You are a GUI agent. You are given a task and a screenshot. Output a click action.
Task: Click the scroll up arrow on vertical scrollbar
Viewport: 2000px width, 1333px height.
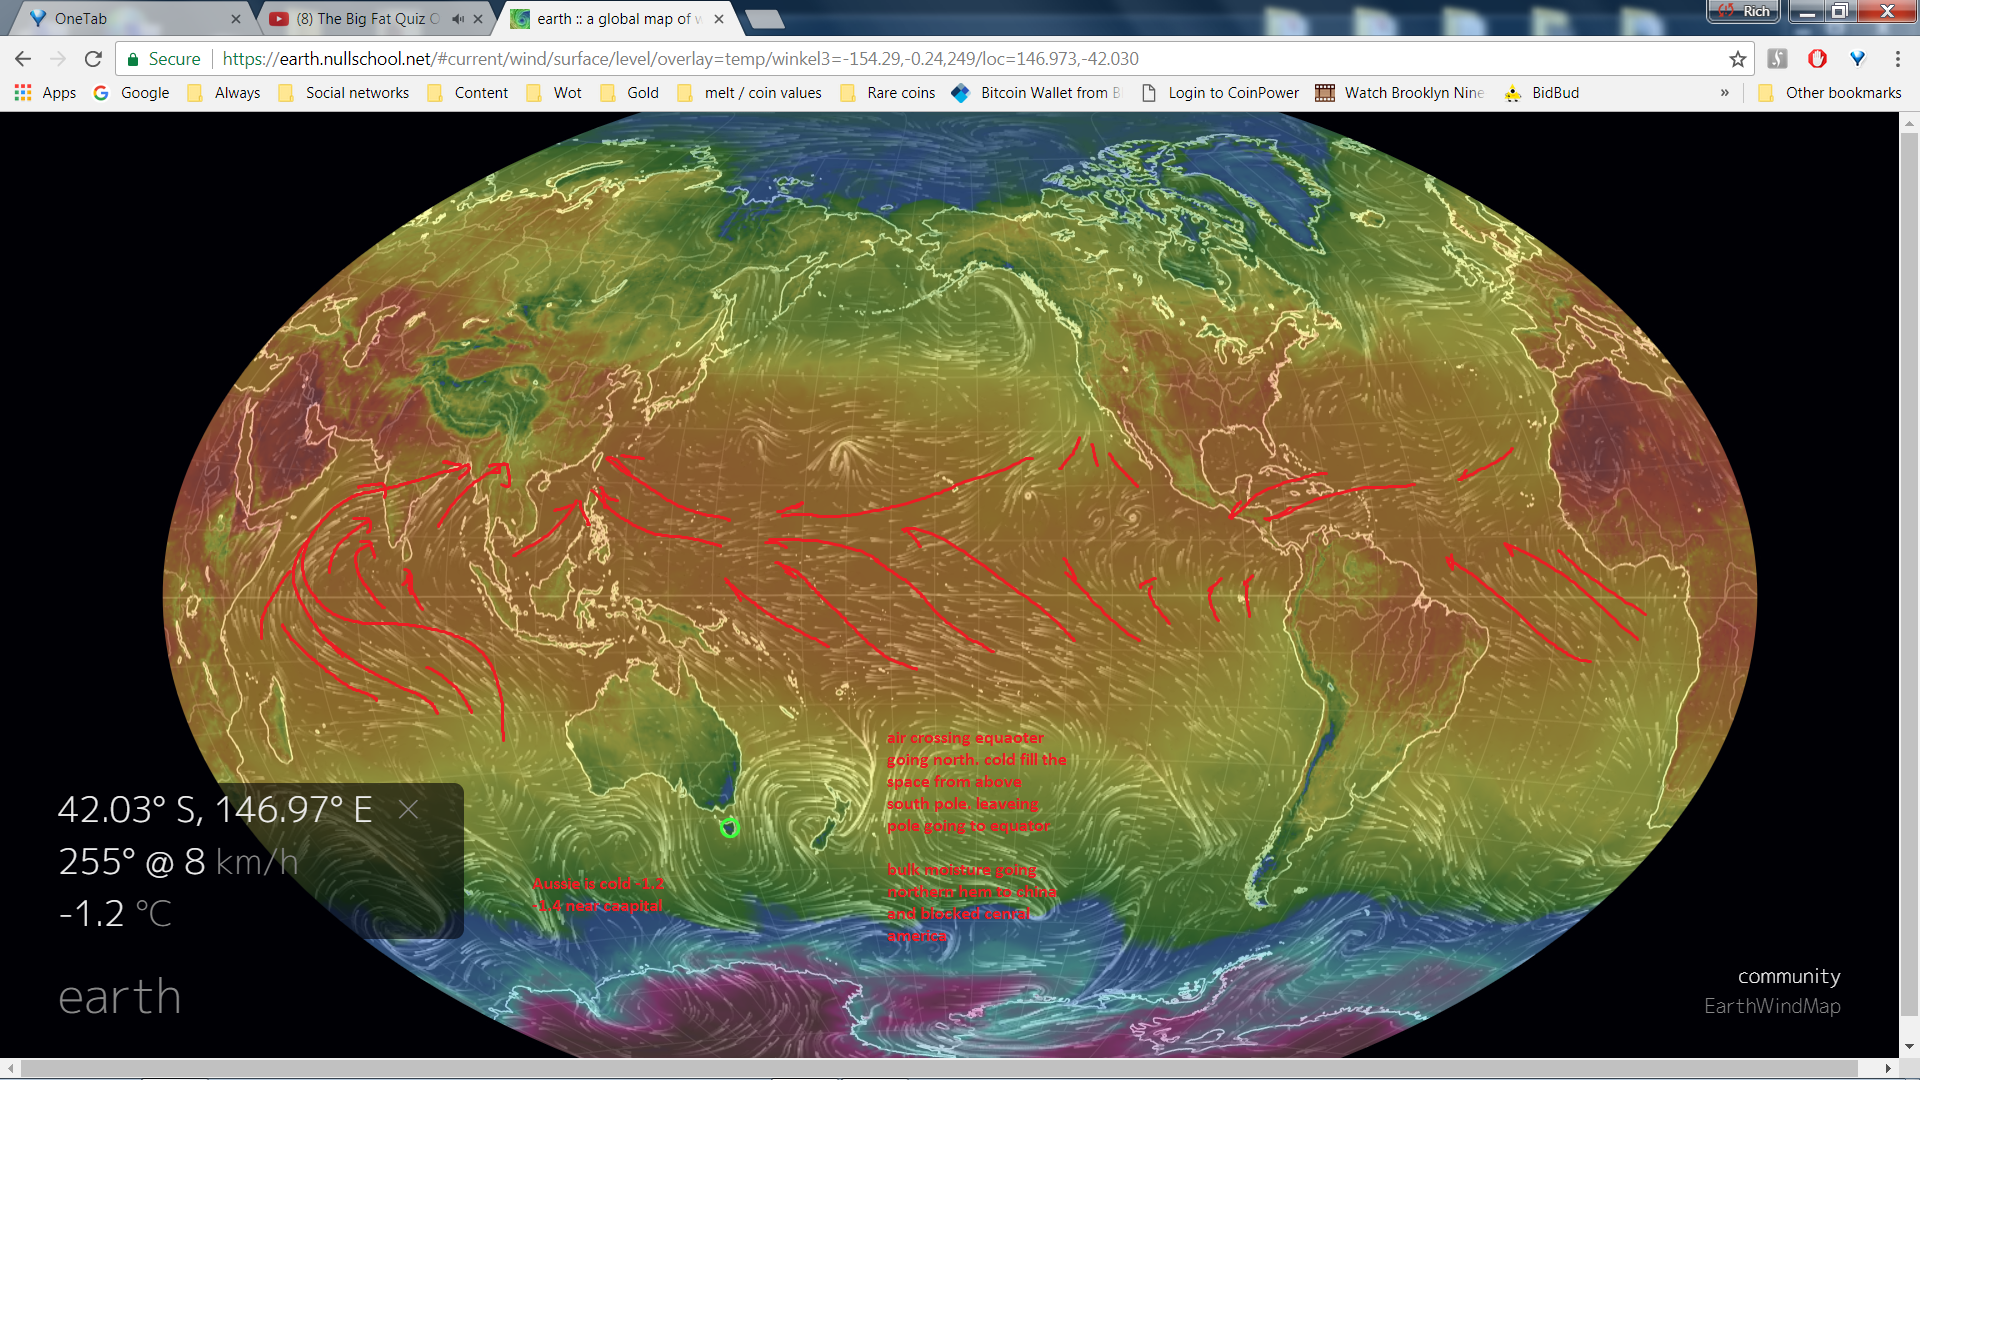pyautogui.click(x=1909, y=123)
